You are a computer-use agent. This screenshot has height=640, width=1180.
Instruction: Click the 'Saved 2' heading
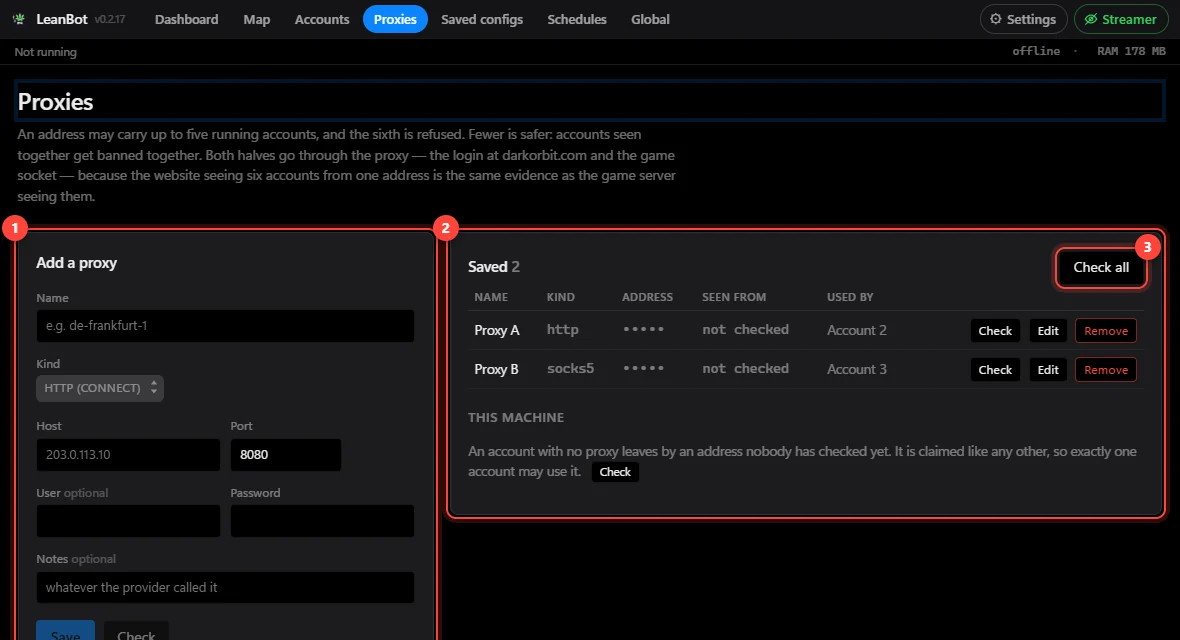coord(494,267)
